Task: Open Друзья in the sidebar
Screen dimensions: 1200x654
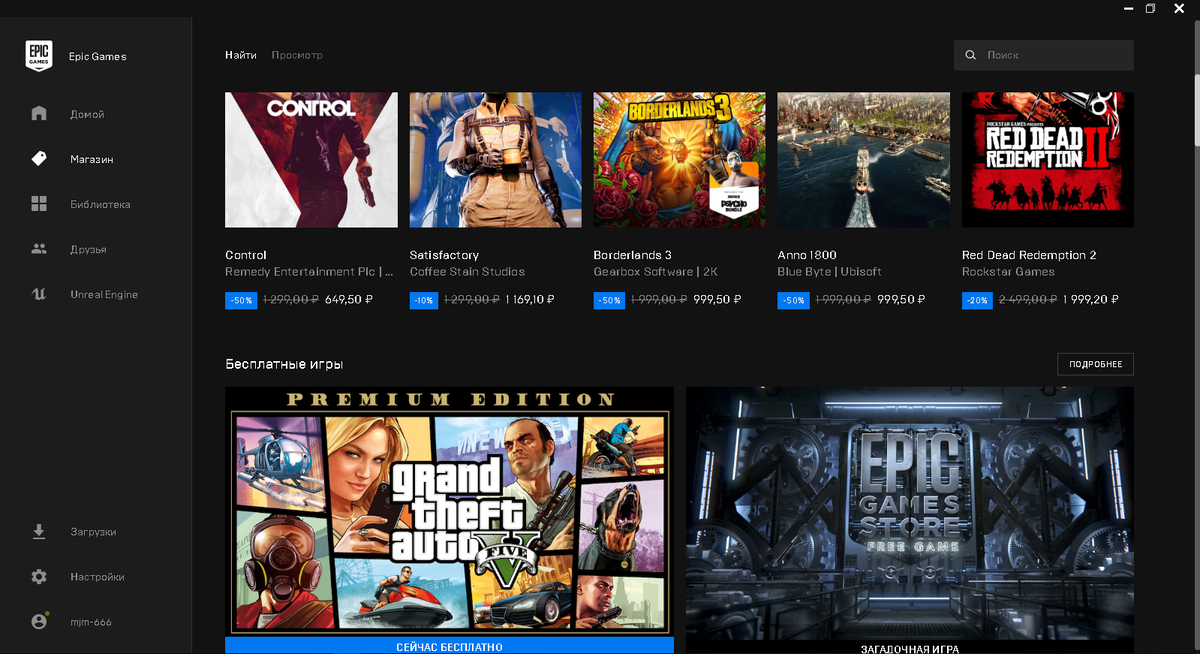Action: coord(88,249)
